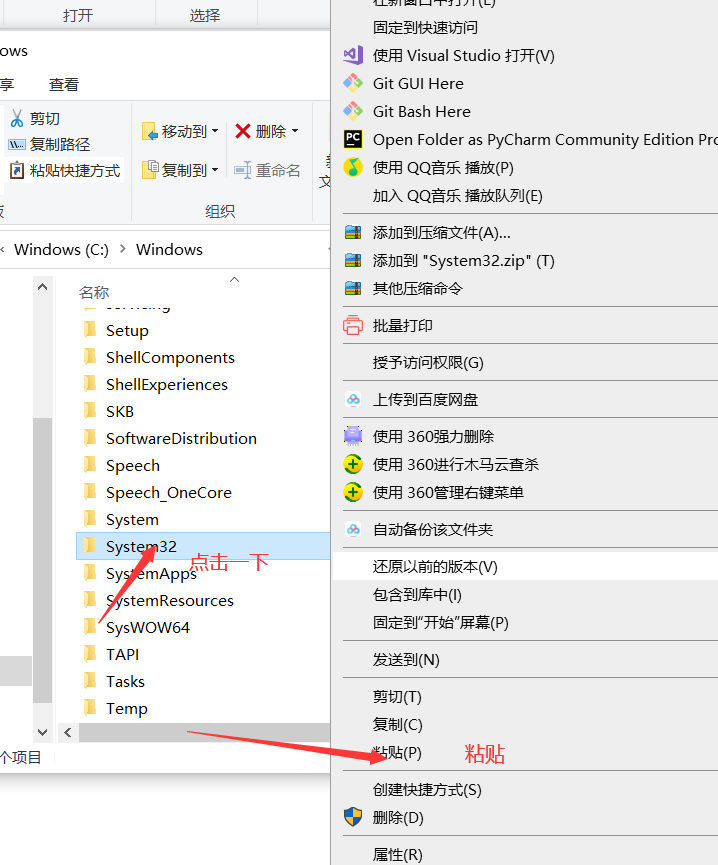This screenshot has width=718, height=865.
Task: Click the scissors 剪切 icon in ribbon
Action: click(x=17, y=118)
